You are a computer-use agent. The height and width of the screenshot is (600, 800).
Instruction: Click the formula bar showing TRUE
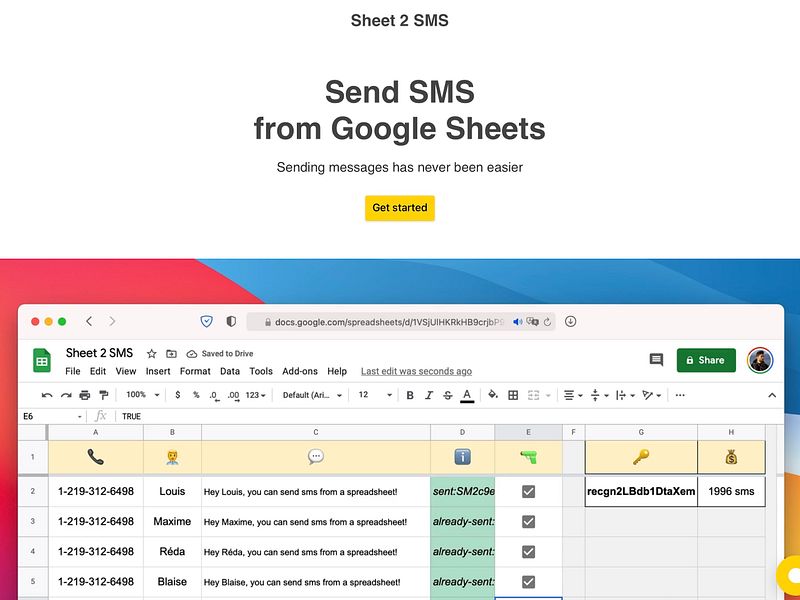[449, 416]
